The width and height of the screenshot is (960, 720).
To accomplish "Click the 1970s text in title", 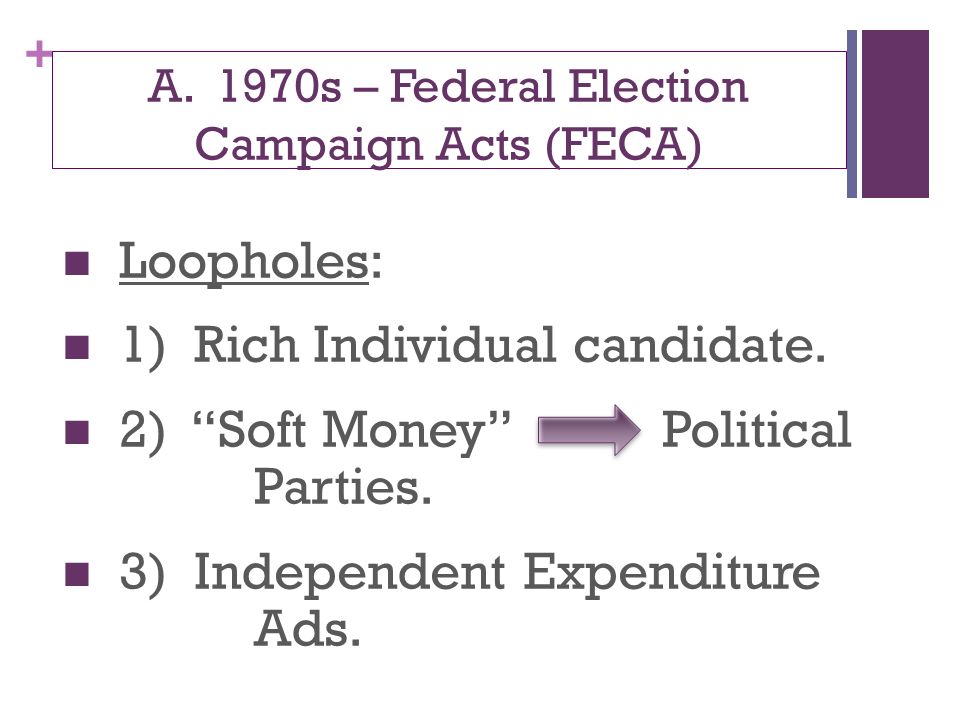I will [x=280, y=86].
